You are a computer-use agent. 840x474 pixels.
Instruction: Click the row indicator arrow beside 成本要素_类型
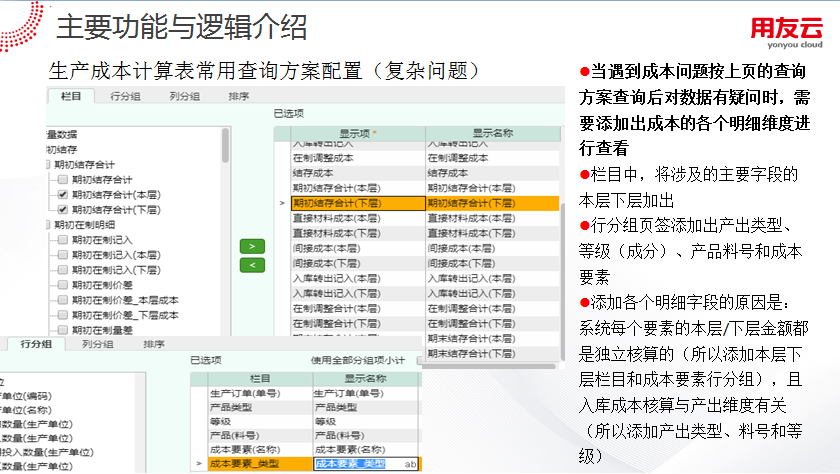pyautogui.click(x=199, y=464)
